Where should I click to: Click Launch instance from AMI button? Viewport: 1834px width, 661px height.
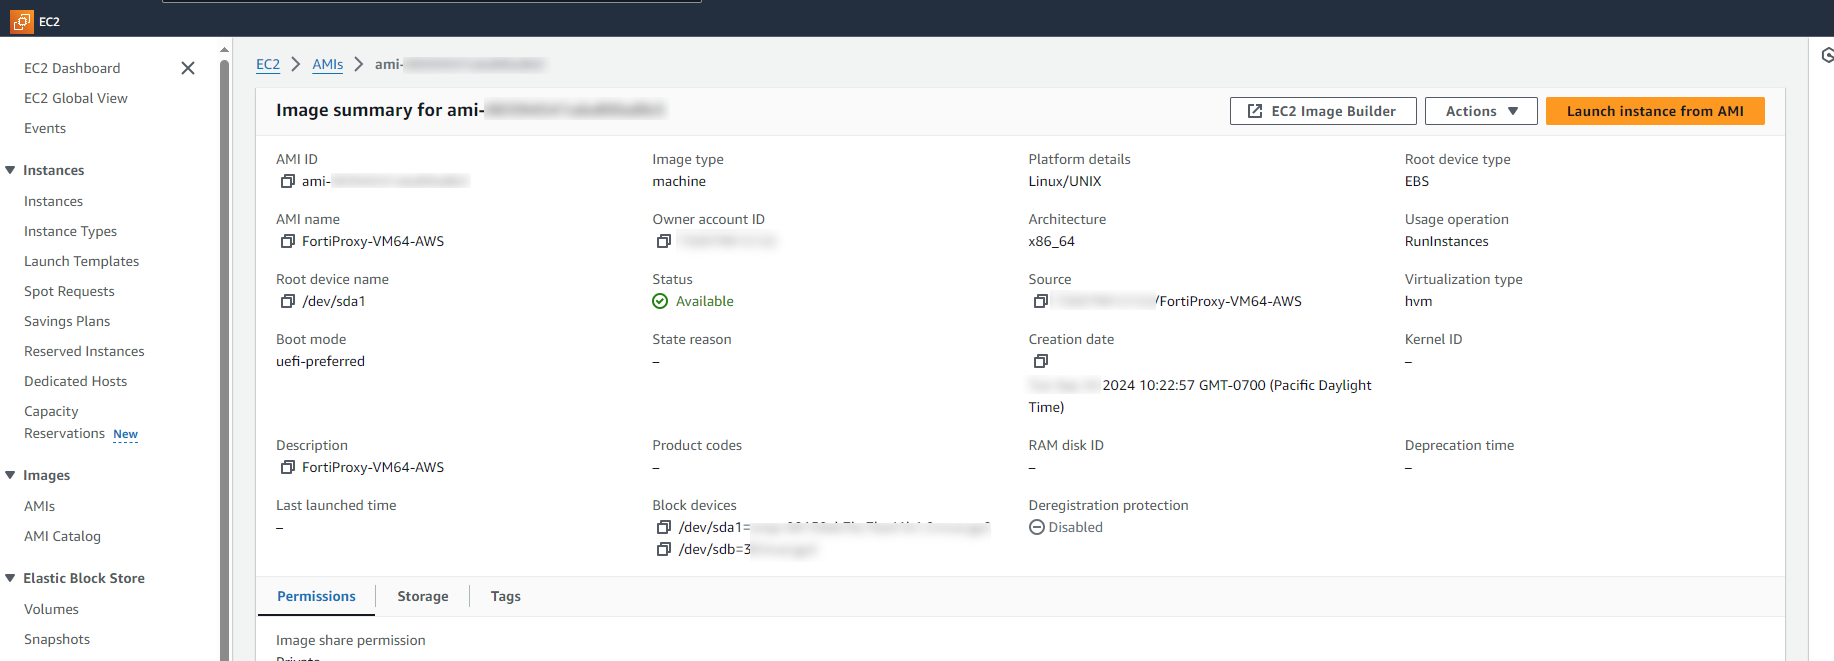coord(1654,111)
